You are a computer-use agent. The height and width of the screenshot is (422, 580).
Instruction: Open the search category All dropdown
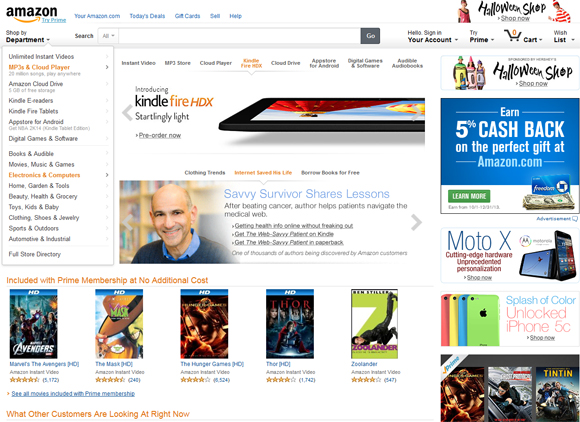pos(108,36)
